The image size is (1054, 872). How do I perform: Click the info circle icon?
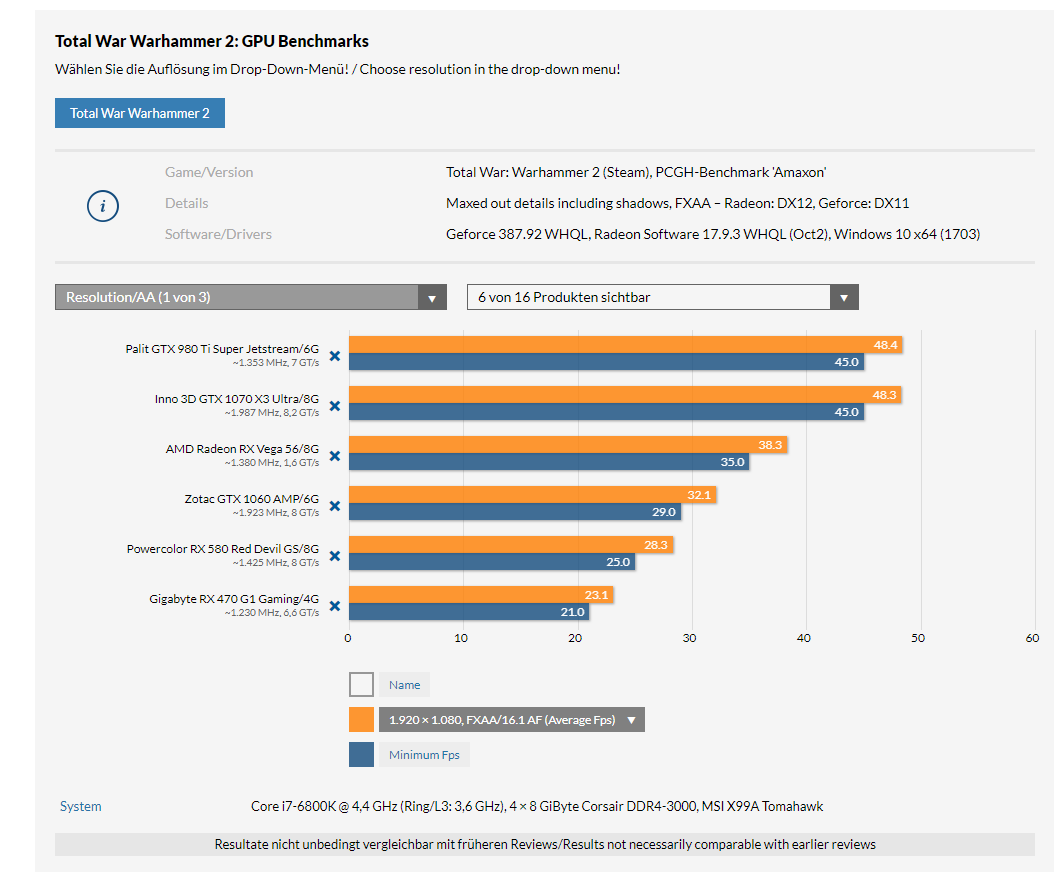103,206
